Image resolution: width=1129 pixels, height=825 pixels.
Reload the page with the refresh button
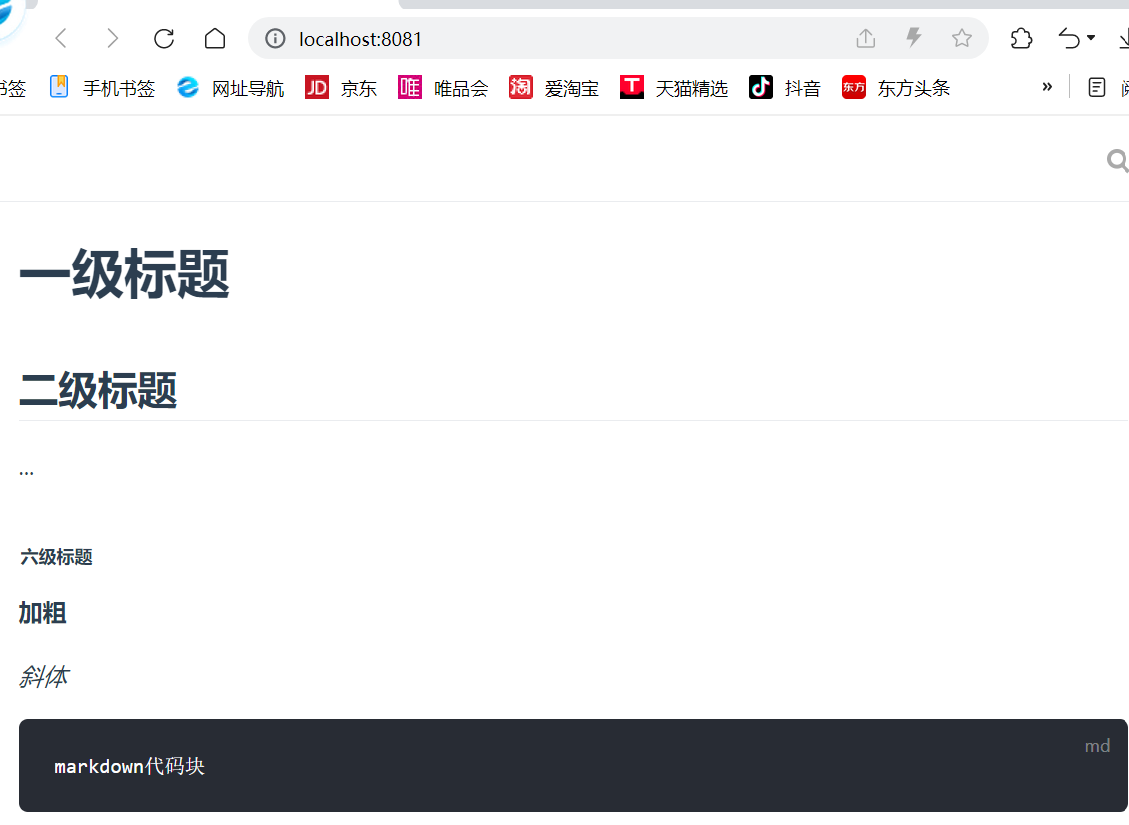(x=163, y=37)
